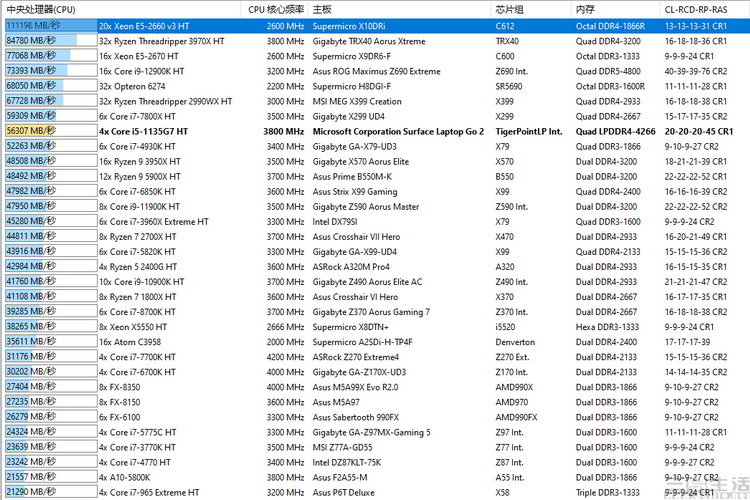Click the Quad DDR5-4800 memory cell
750x500 pixels.
coord(608,71)
